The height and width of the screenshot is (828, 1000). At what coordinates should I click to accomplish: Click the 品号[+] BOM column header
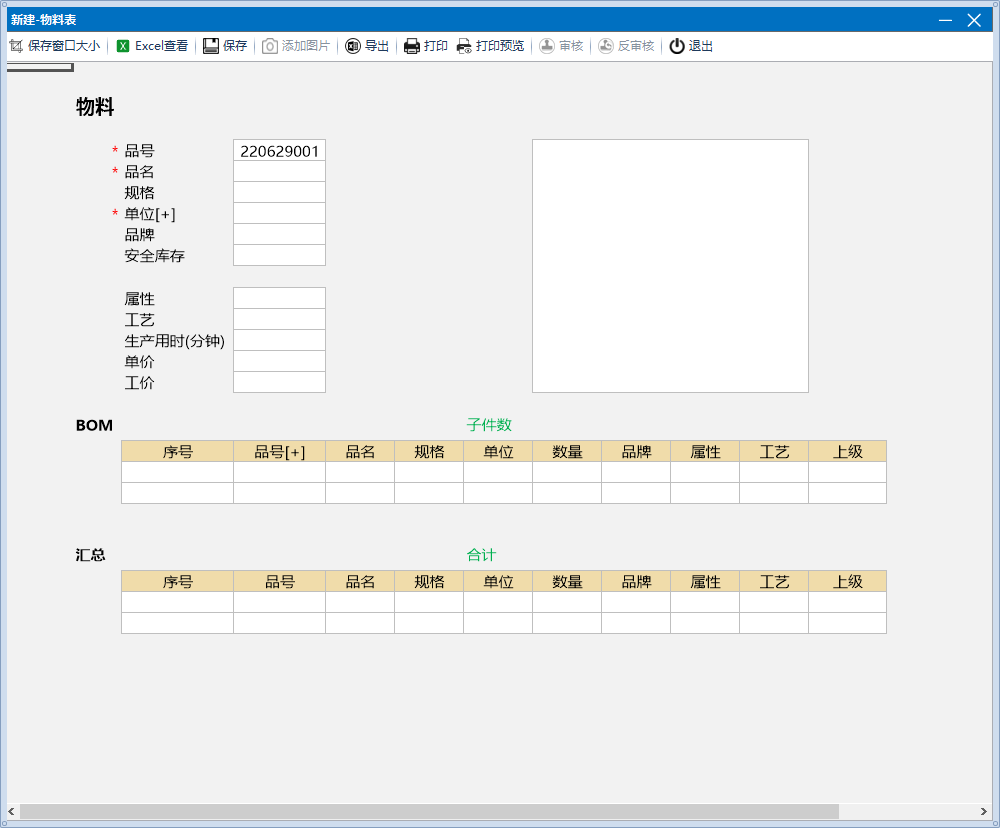tap(279, 452)
